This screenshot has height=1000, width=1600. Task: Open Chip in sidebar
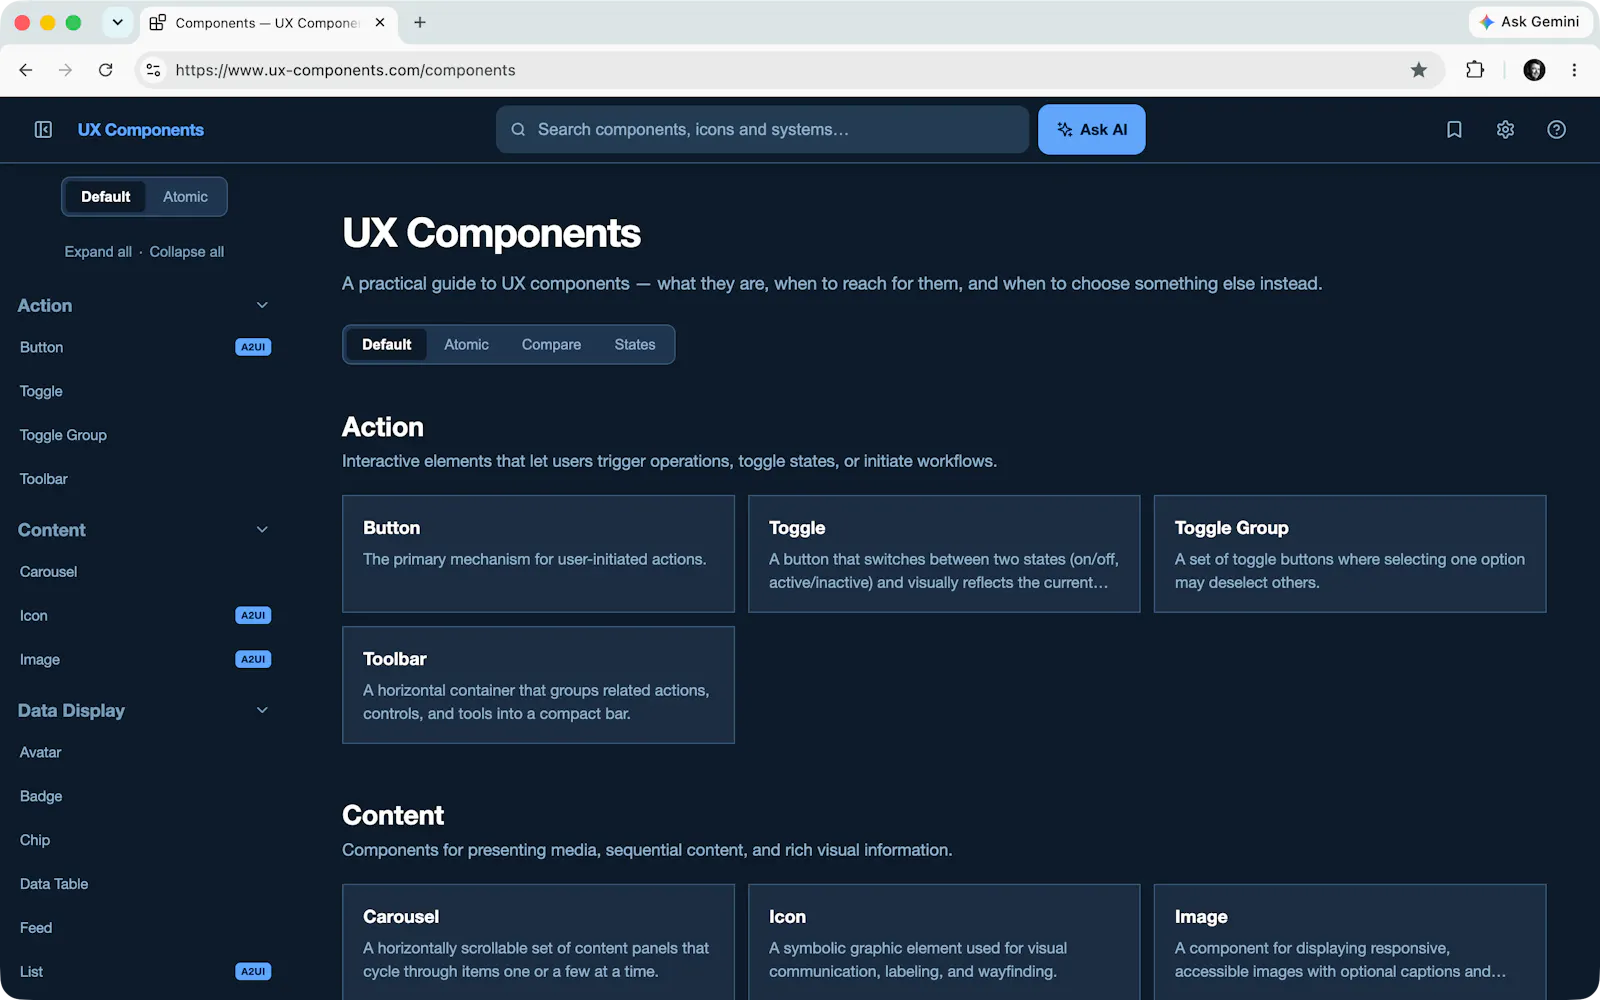35,840
